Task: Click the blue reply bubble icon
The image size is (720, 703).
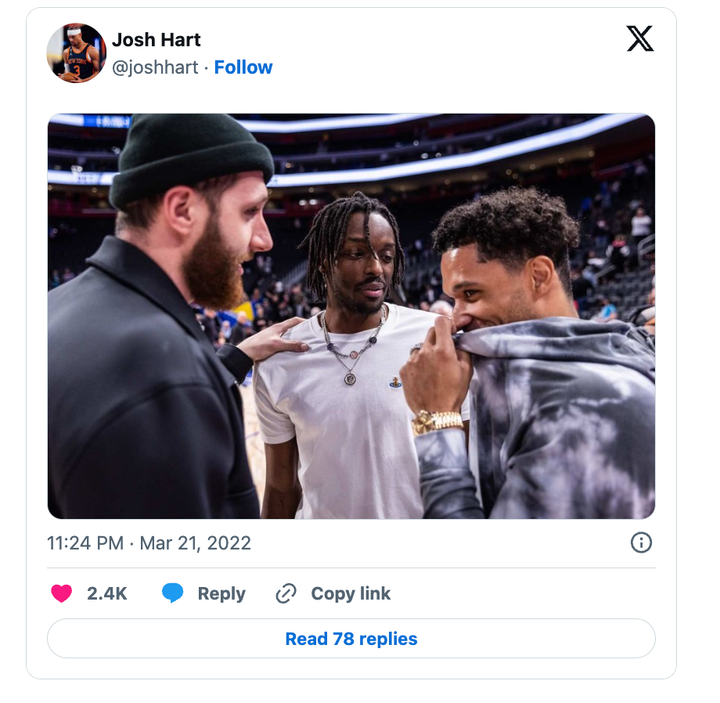Action: tap(173, 593)
